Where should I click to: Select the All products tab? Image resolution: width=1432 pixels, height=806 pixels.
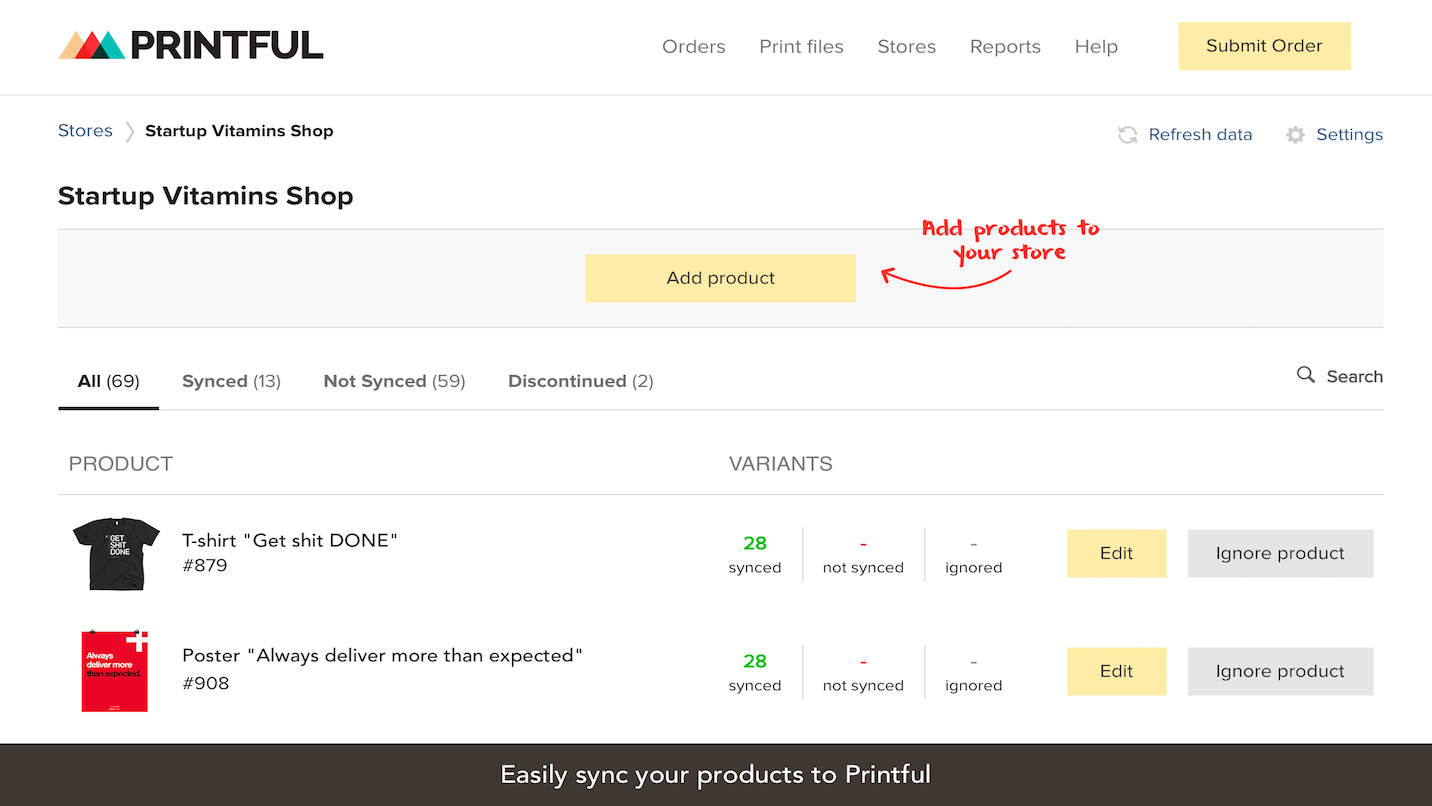point(108,381)
